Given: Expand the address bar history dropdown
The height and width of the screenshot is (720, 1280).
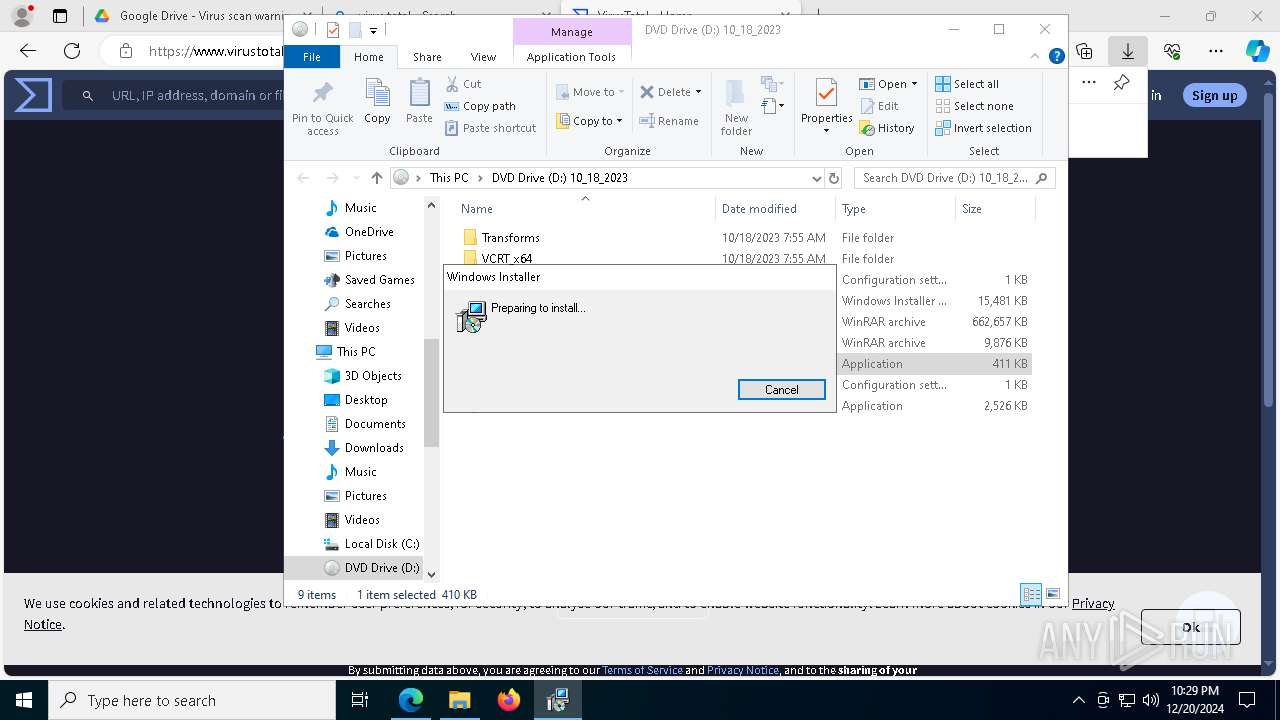Looking at the screenshot, I should [x=817, y=178].
